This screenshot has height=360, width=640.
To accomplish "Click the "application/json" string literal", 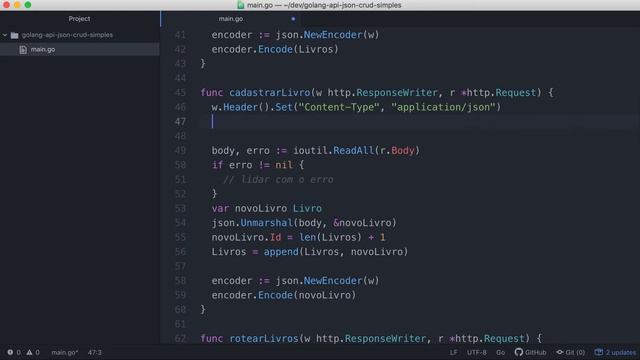I will [x=443, y=107].
